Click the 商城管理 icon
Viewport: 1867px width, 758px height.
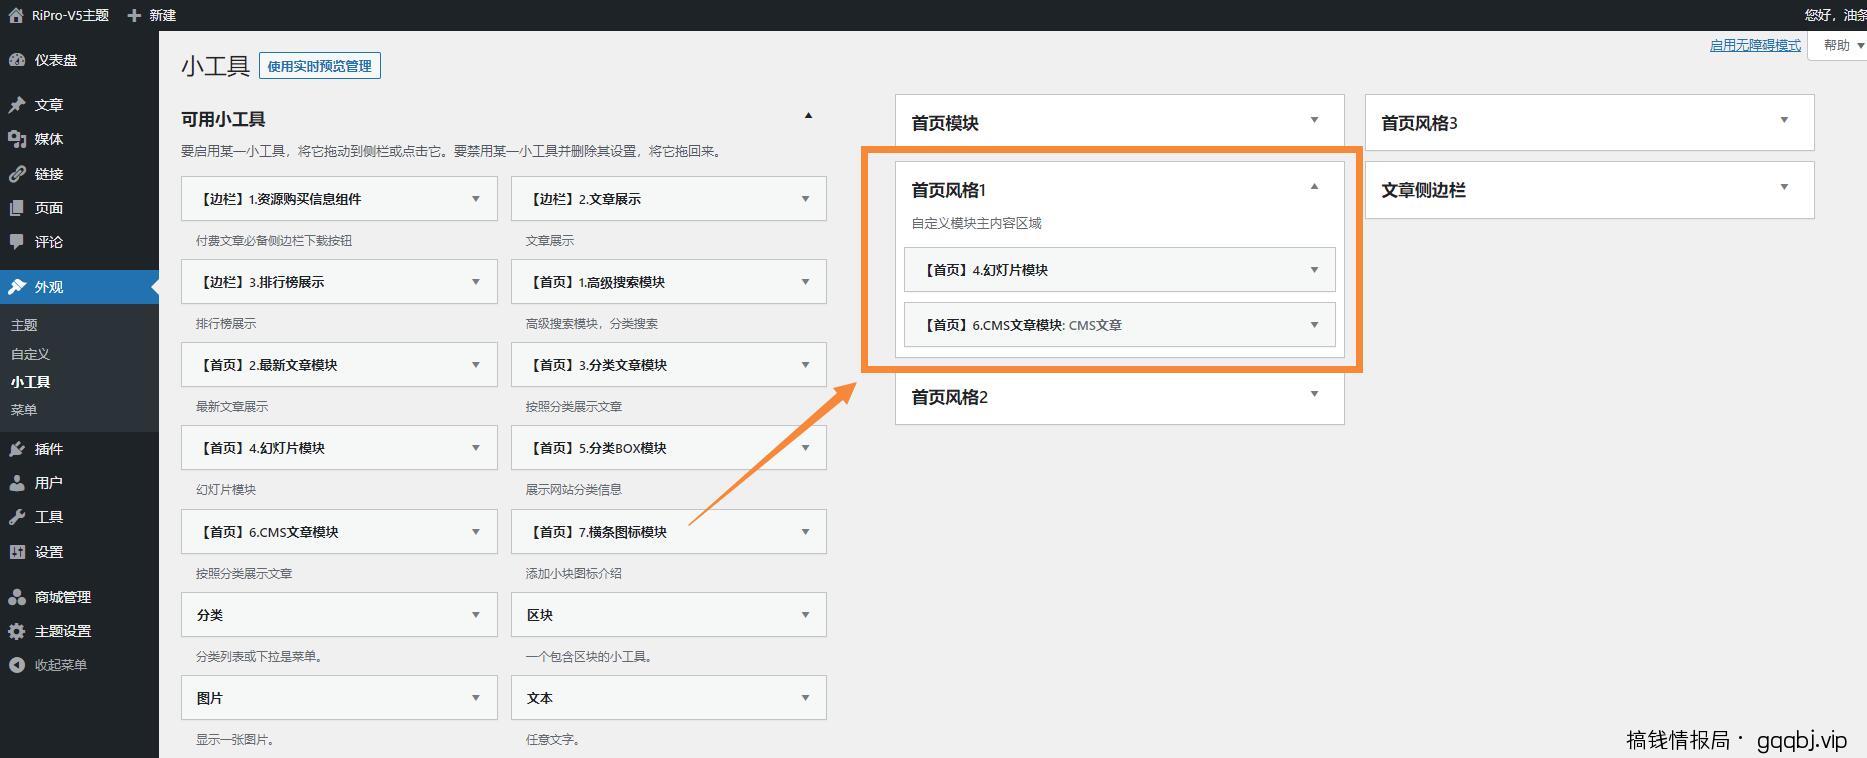[x=17, y=597]
